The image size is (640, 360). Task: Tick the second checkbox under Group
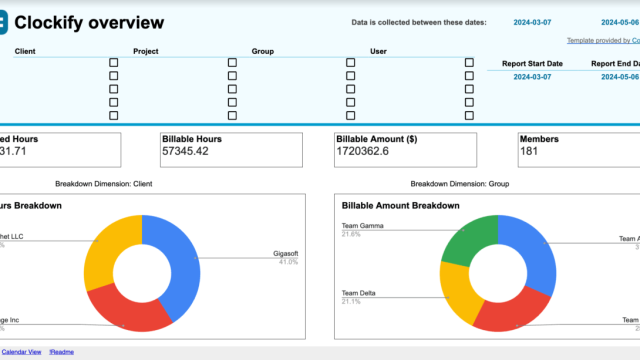tap(351, 76)
